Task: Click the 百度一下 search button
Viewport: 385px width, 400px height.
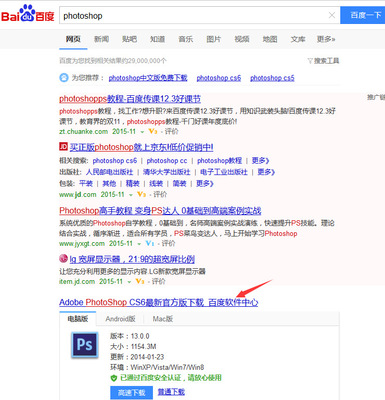Action: 363,15
